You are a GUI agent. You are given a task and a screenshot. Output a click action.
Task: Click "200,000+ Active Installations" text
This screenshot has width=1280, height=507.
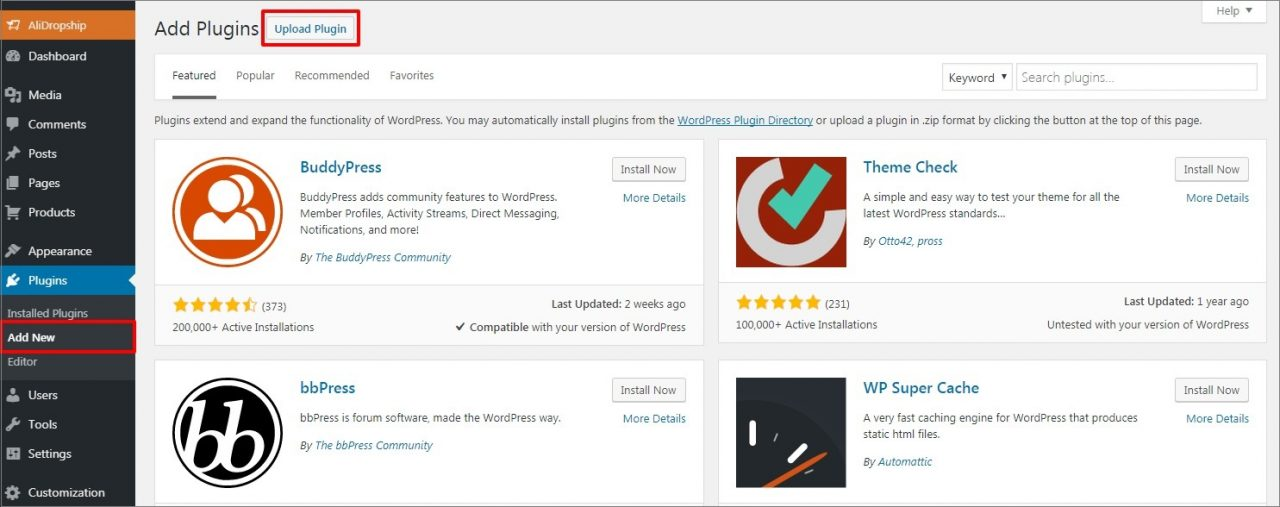tap(243, 327)
